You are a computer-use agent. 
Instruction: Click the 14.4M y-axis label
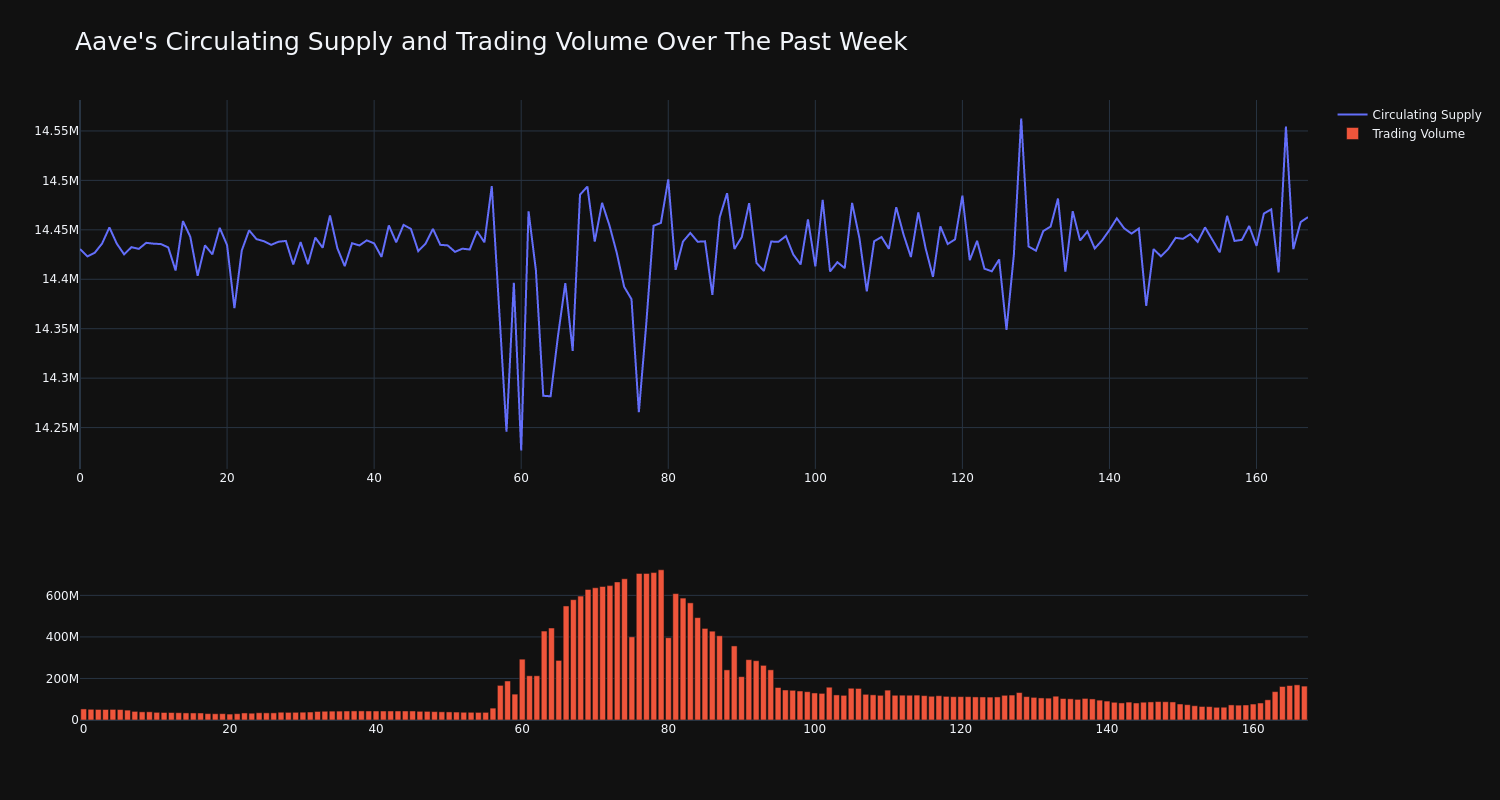point(60,279)
